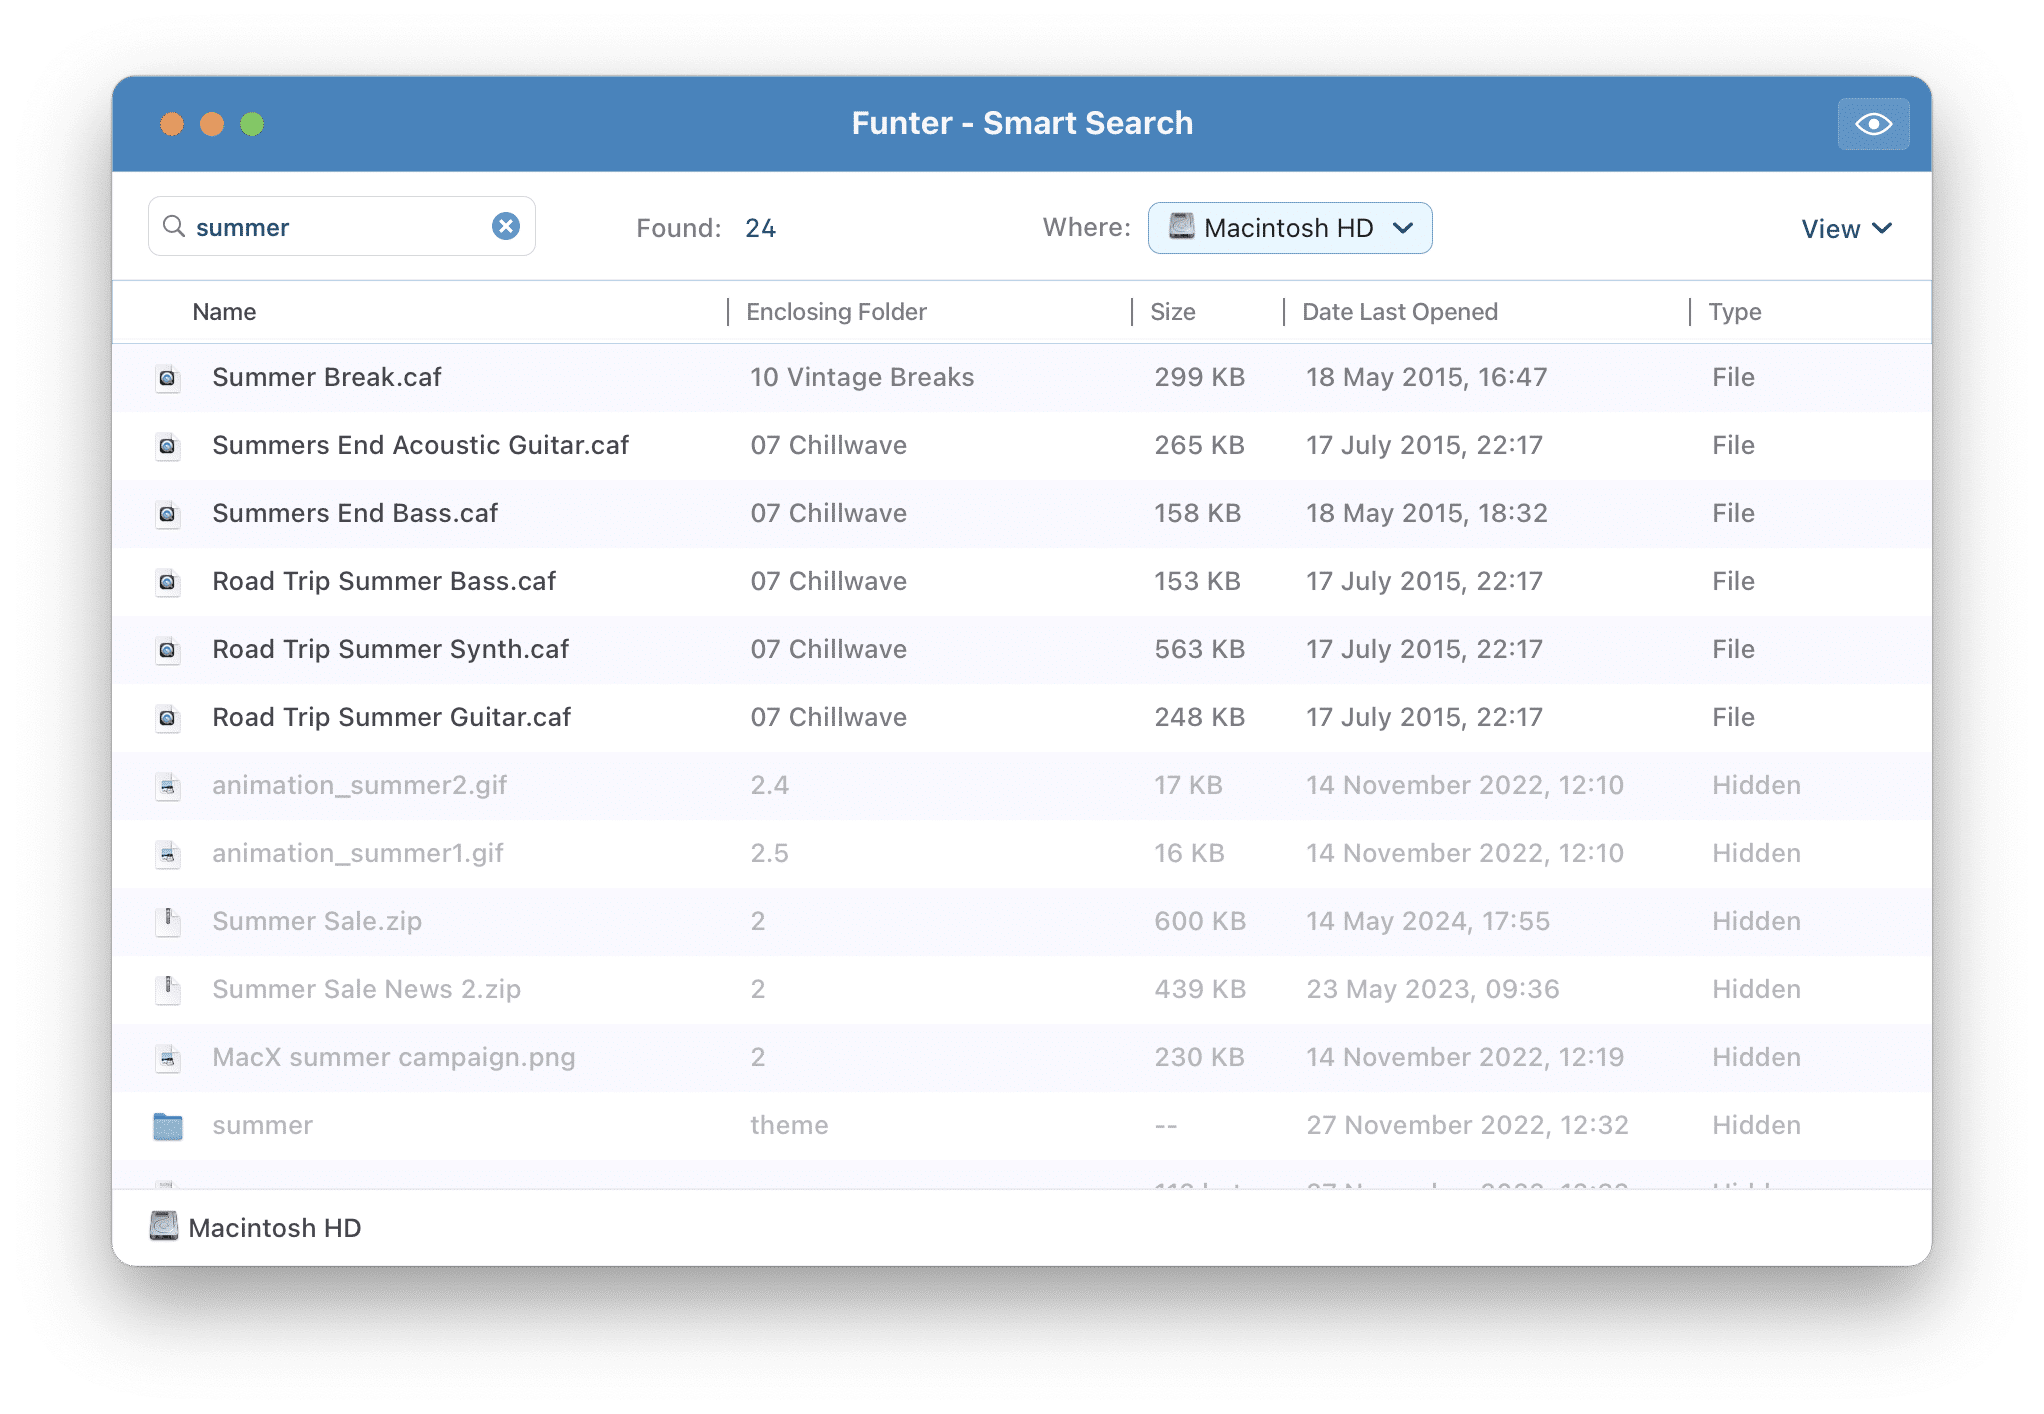Sort by Name column header
2044x1414 pixels.
click(224, 312)
